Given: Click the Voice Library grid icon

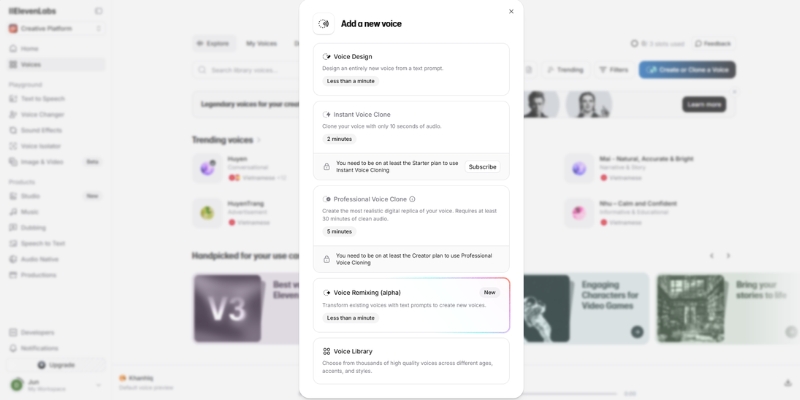Looking at the screenshot, I should point(327,351).
